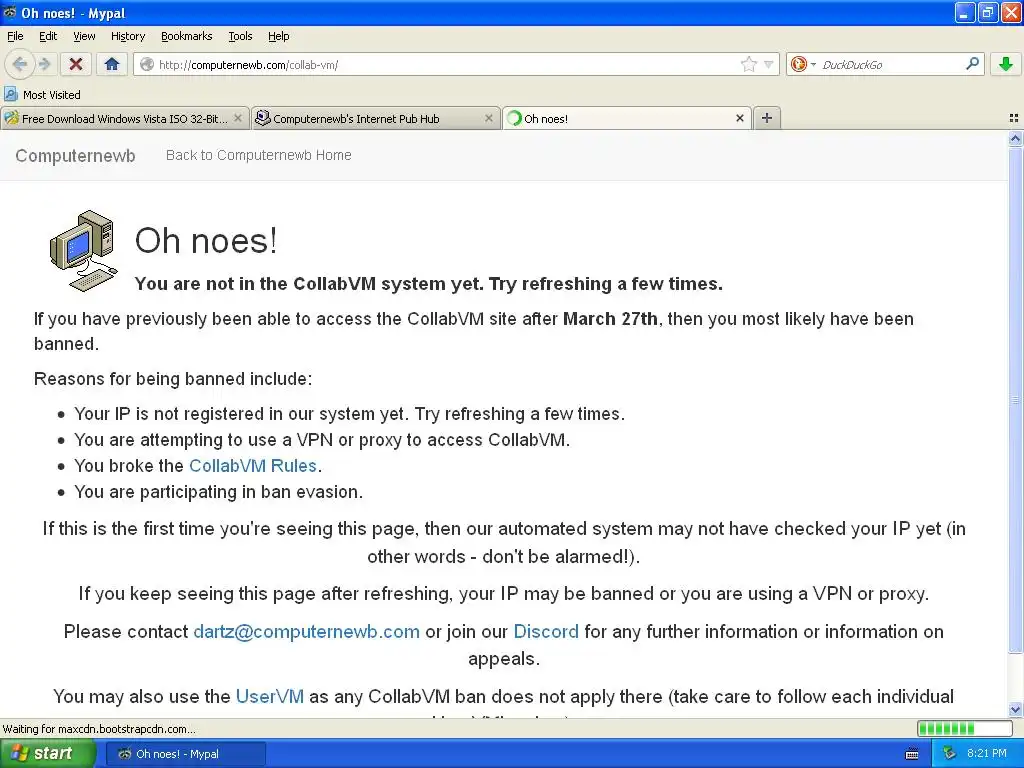Go forward with the forward arrow button
1024x768 pixels.
click(44, 64)
